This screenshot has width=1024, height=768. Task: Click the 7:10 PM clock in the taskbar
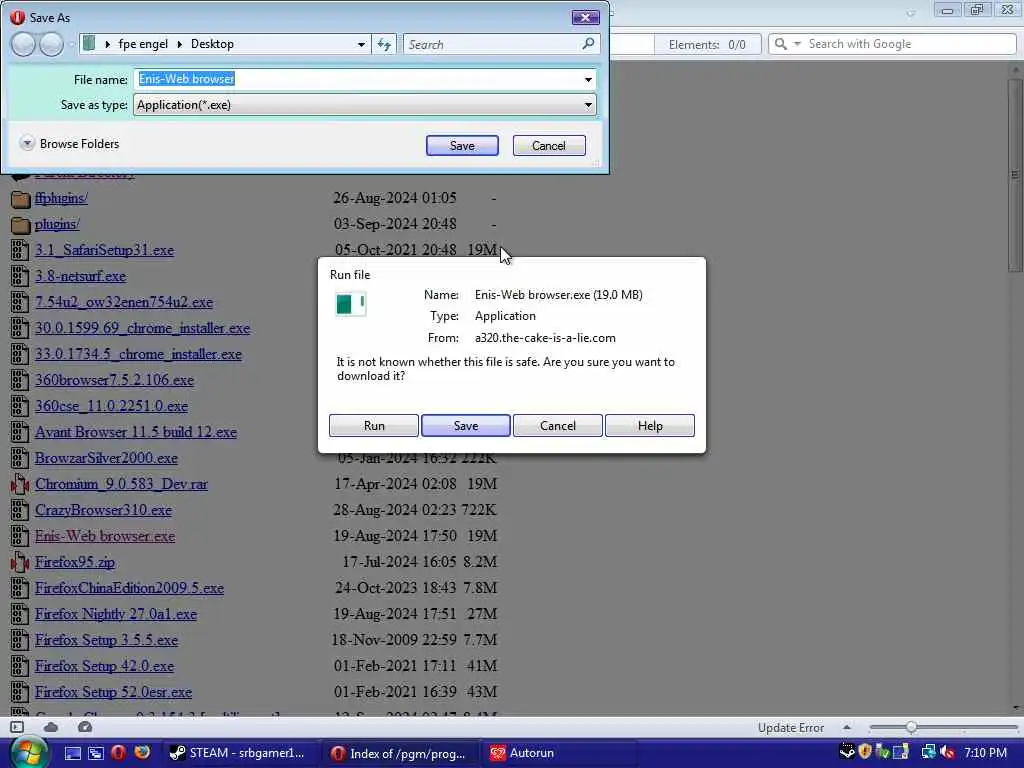pyautogui.click(x=985, y=752)
